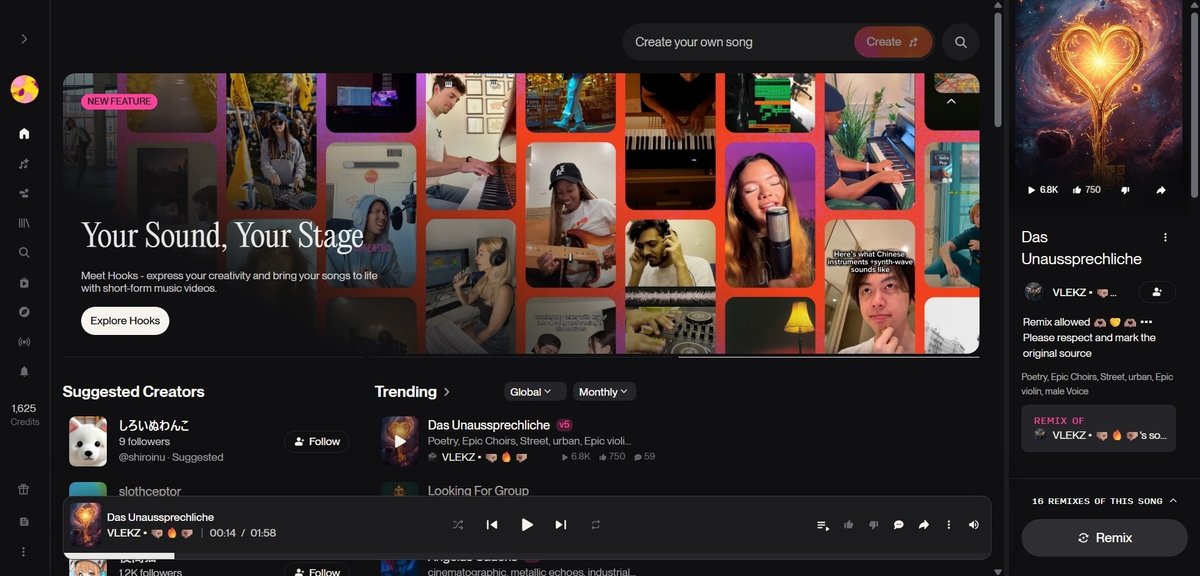
Task: Open the white dog creator avatar
Action: (88, 441)
